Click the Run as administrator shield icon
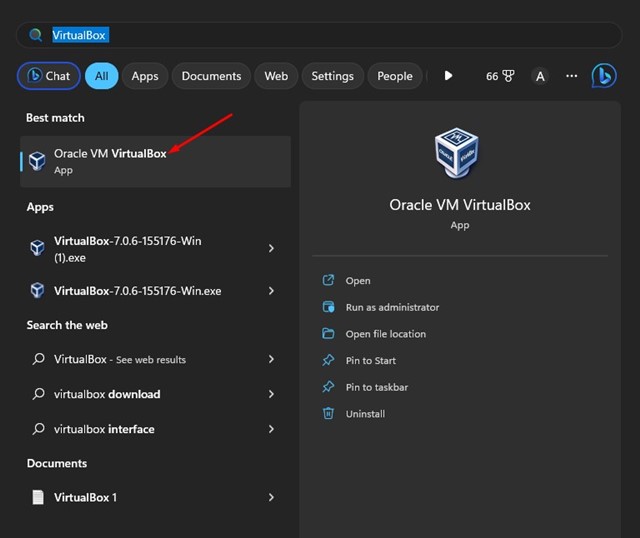This screenshot has width=640, height=538. pyautogui.click(x=328, y=307)
